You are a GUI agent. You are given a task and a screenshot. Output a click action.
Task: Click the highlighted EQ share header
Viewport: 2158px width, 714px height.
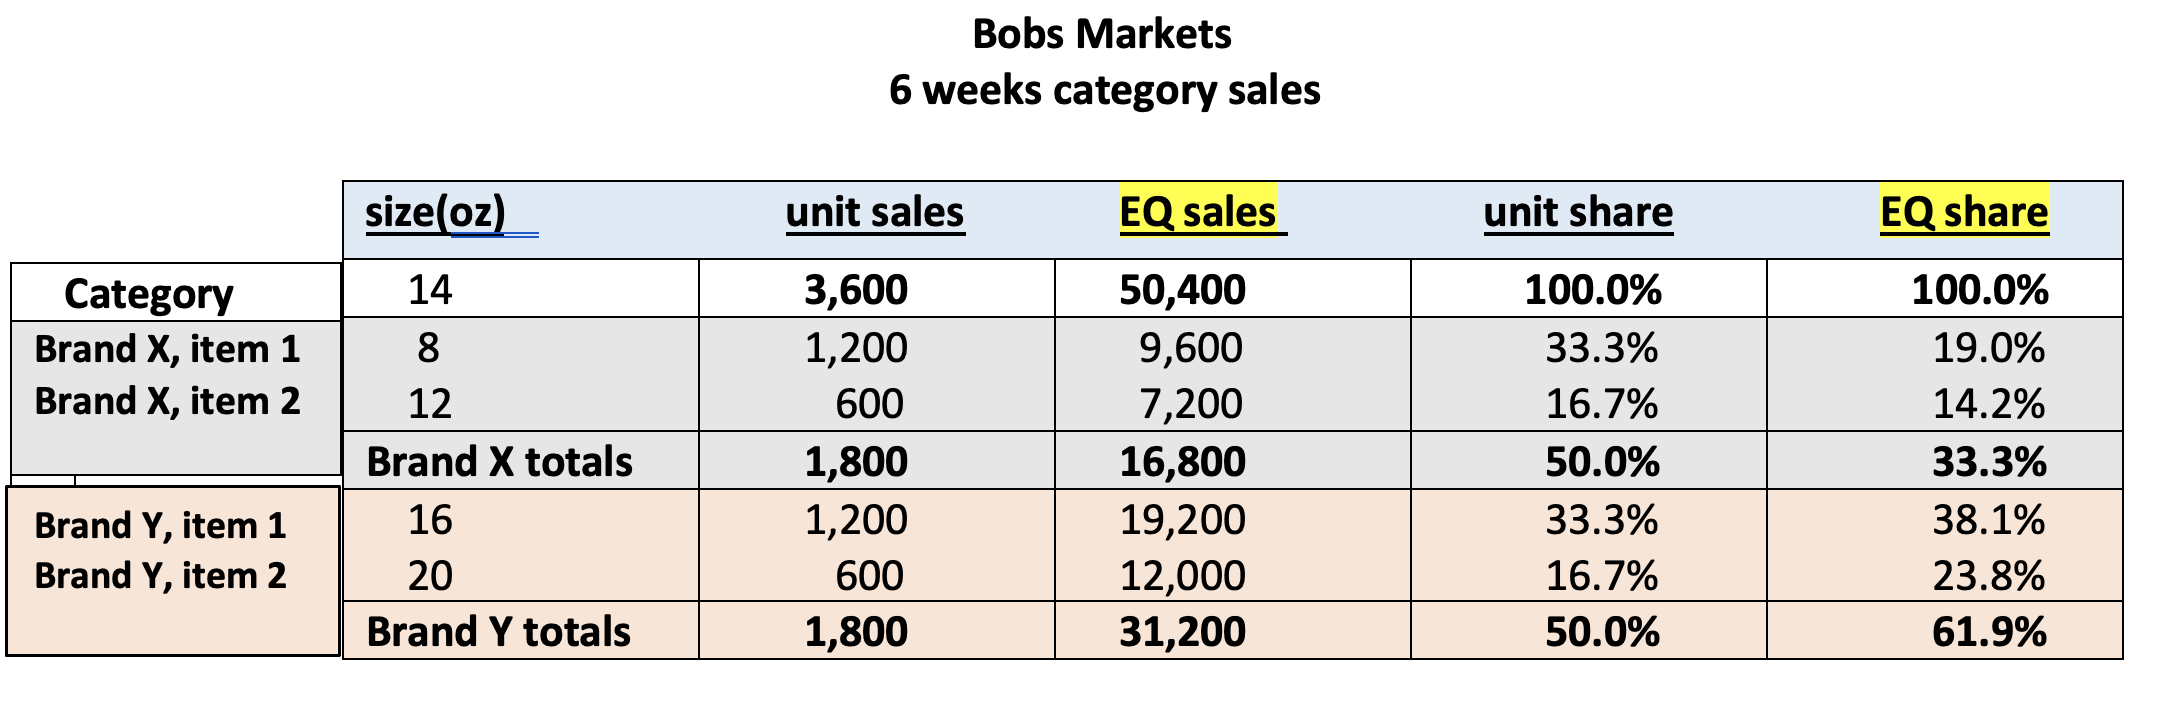pos(1964,213)
